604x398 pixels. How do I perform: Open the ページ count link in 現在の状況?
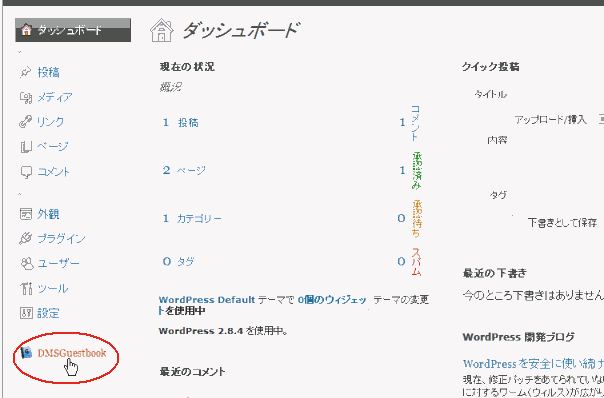(191, 170)
